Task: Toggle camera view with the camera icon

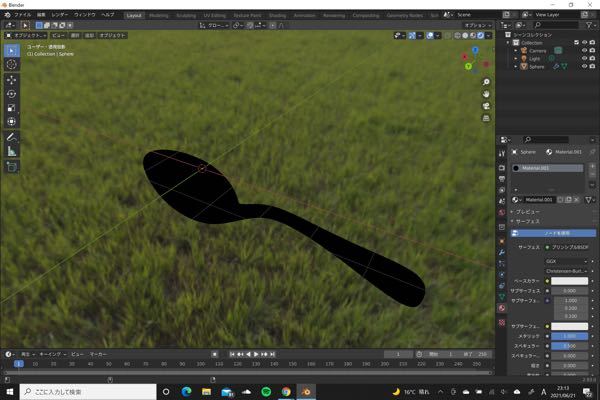Action: click(486, 106)
